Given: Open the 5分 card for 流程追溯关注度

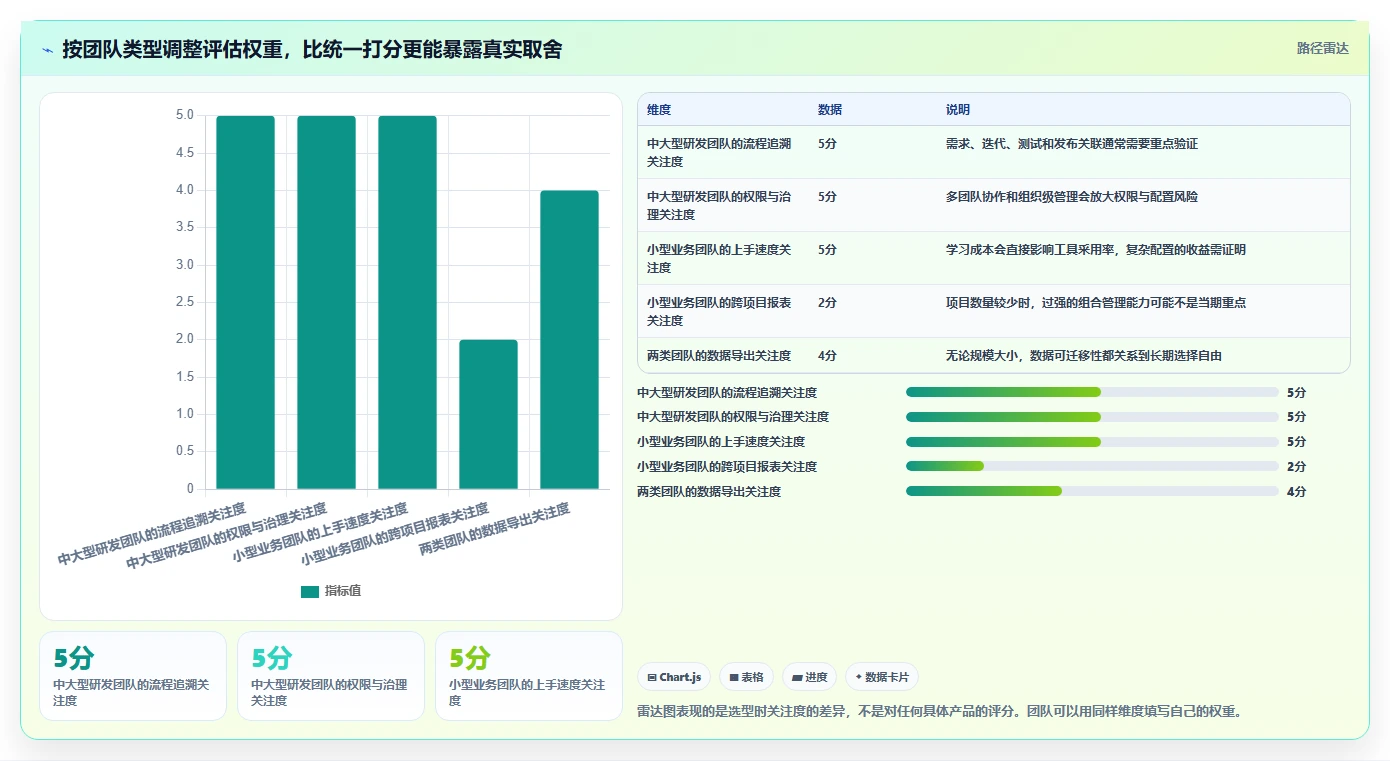Looking at the screenshot, I should tap(133, 676).
